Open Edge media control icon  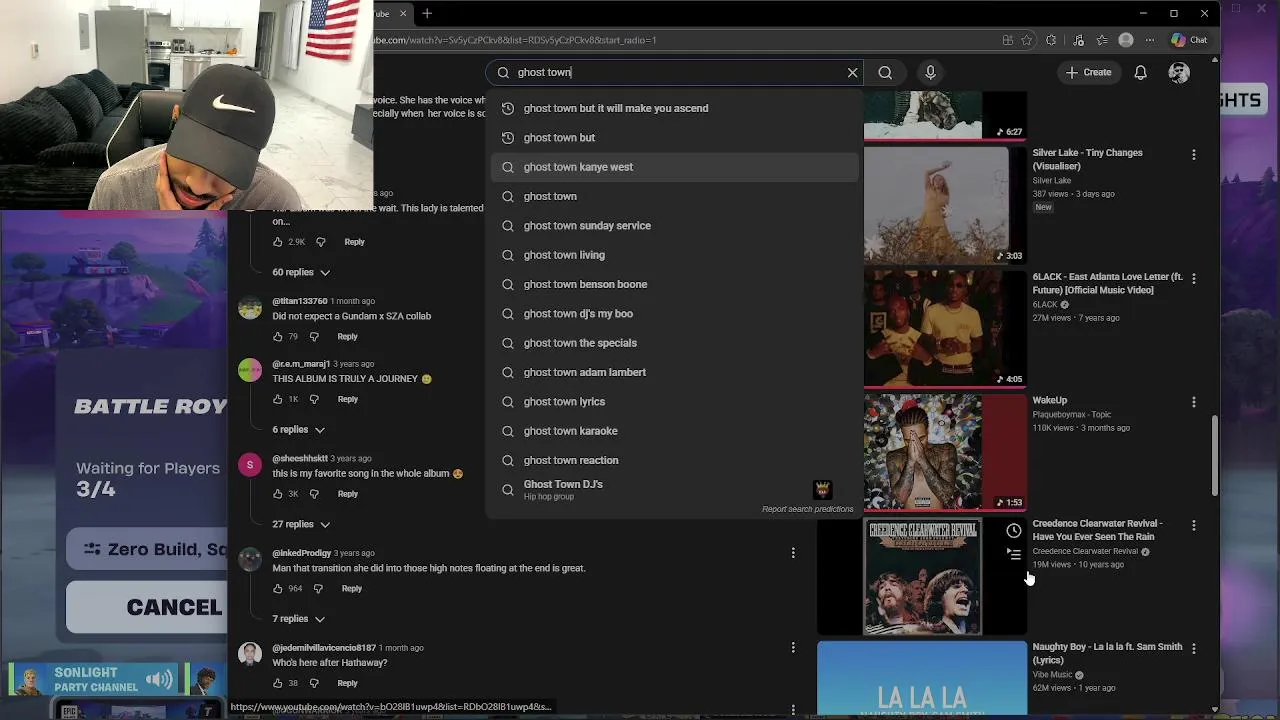(1078, 40)
